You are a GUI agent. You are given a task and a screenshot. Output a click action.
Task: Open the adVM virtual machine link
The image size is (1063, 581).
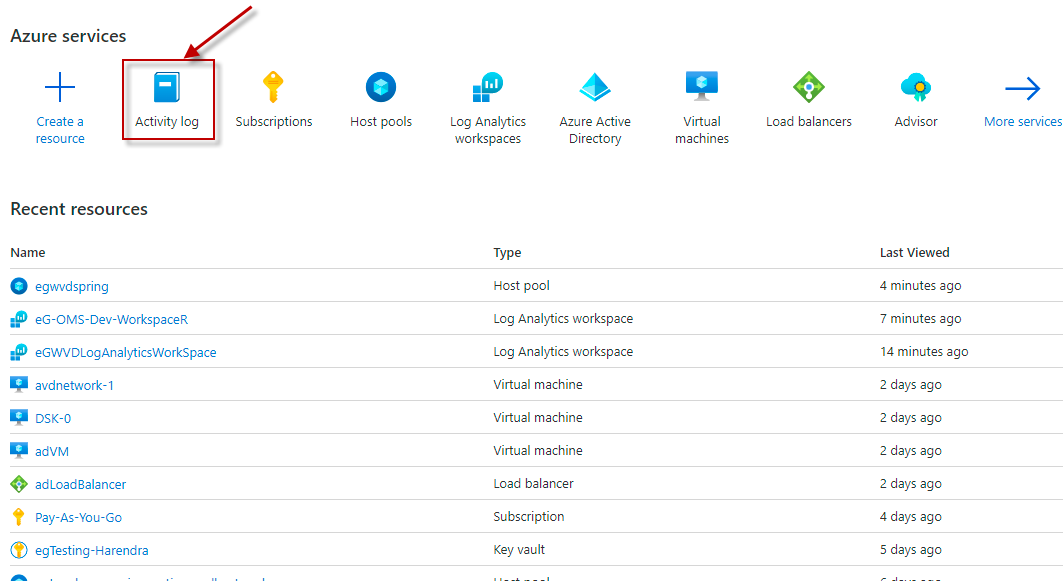(52, 452)
